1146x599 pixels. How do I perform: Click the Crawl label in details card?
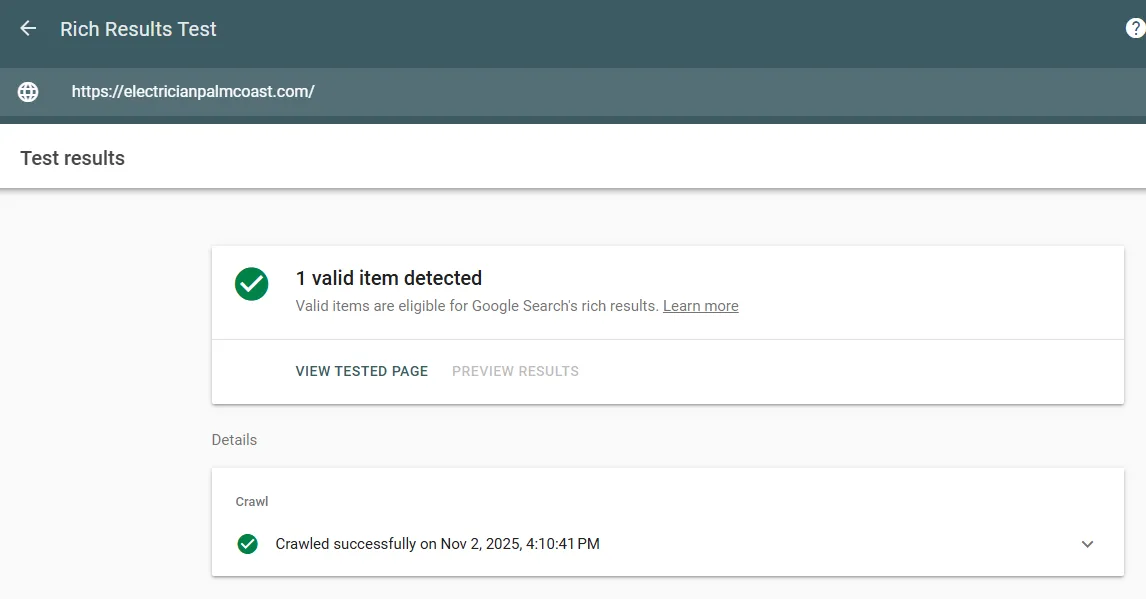[251, 501]
